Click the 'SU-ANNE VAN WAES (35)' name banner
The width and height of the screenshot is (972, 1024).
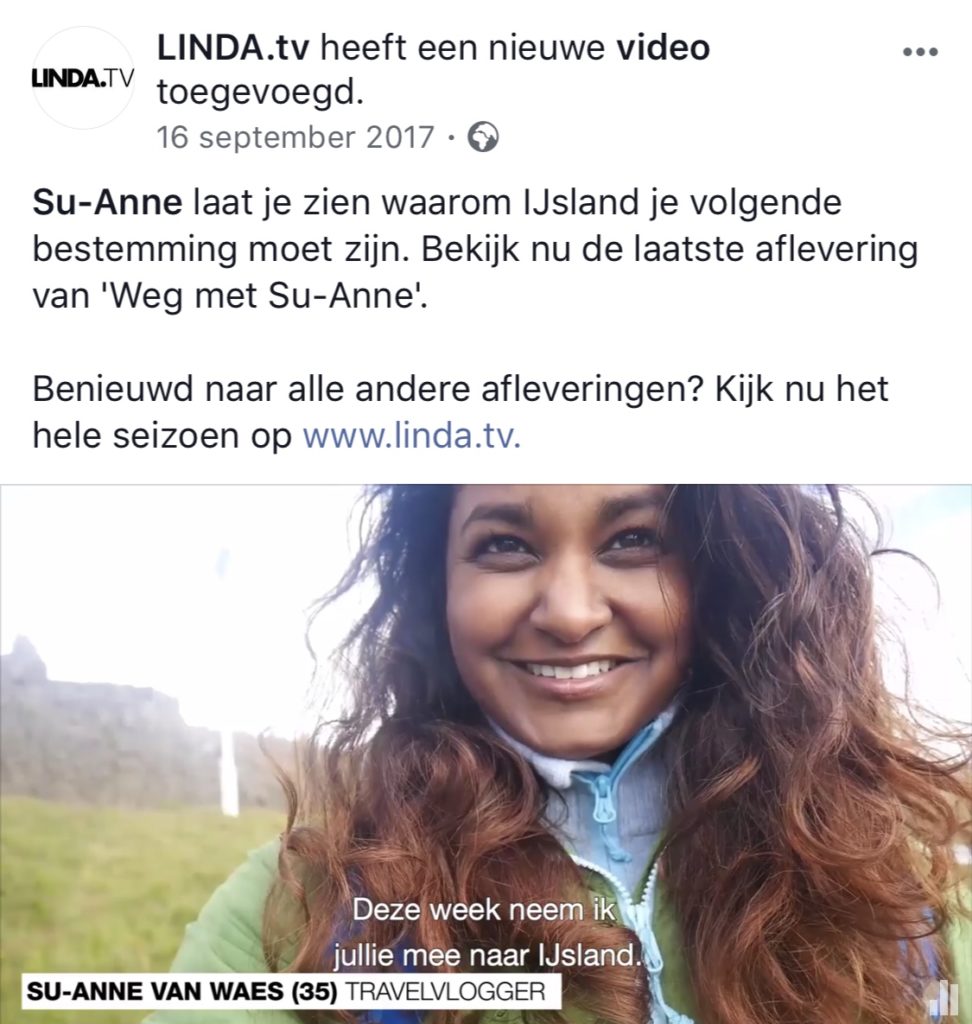[182, 992]
